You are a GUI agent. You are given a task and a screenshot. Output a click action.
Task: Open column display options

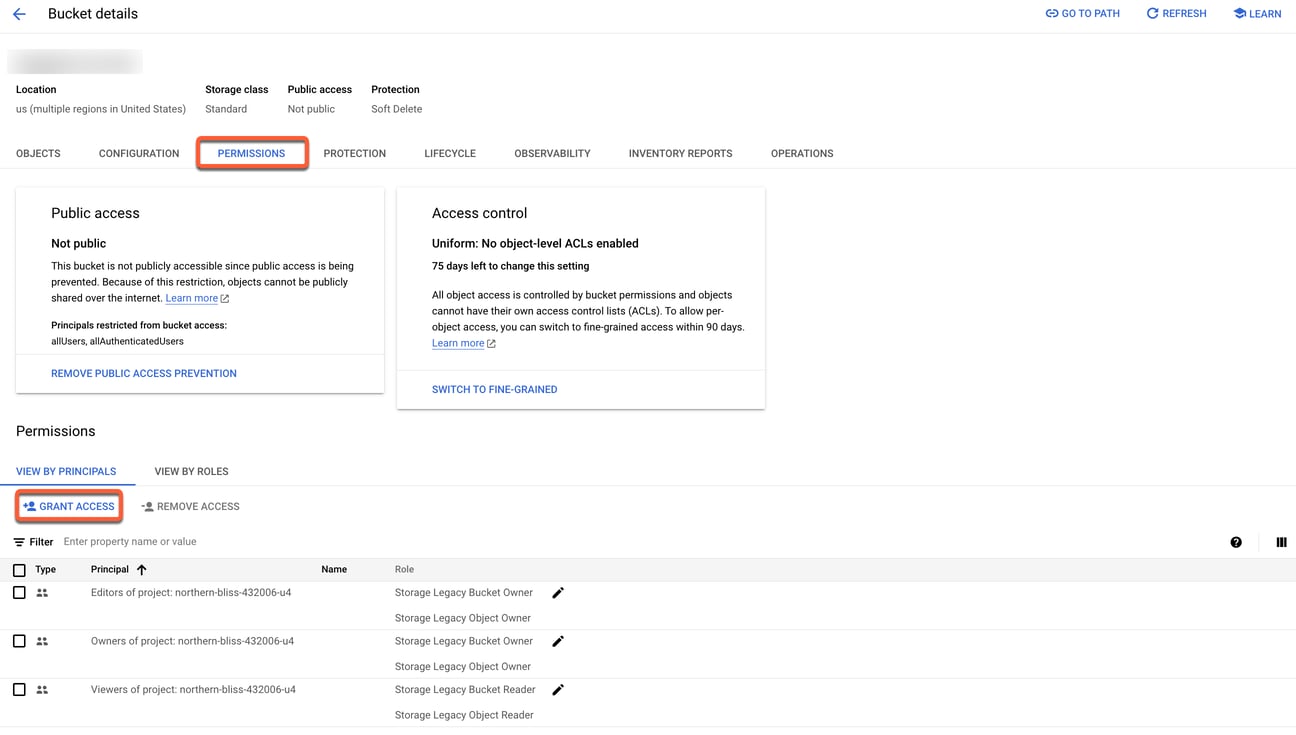click(x=1281, y=541)
